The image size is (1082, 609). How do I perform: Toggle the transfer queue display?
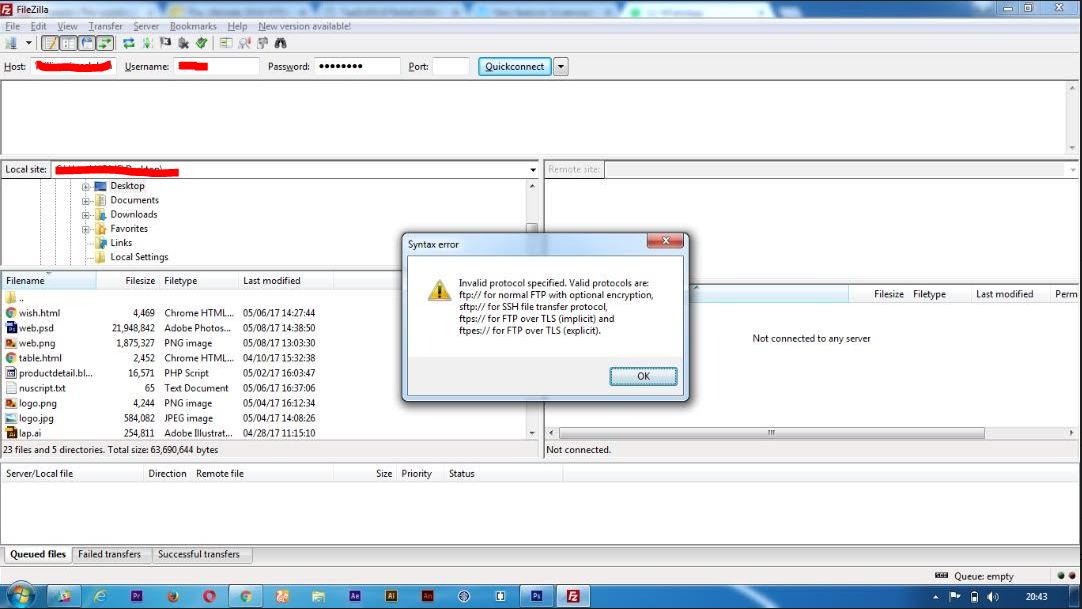coord(104,43)
